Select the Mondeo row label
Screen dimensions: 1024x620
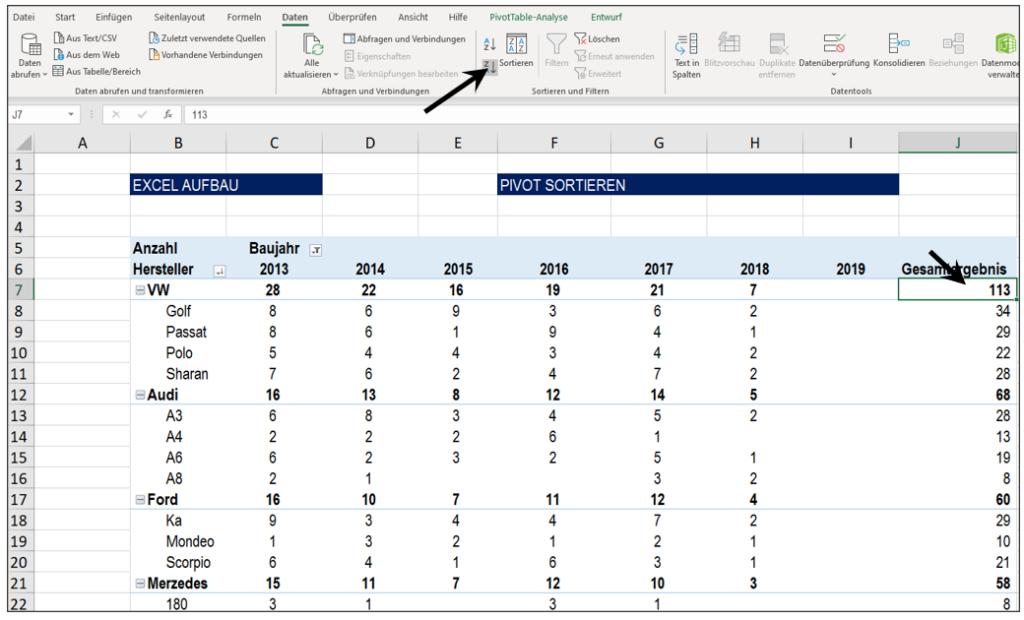(x=189, y=542)
